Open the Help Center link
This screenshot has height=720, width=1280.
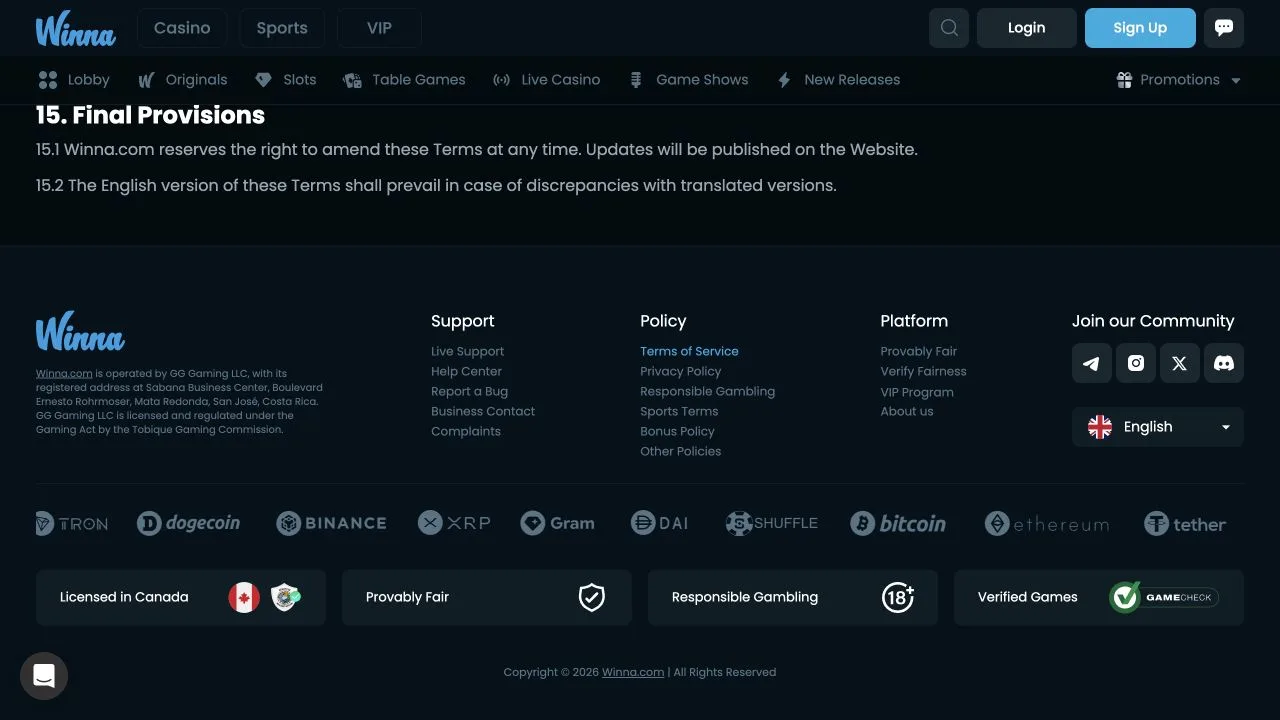point(466,372)
